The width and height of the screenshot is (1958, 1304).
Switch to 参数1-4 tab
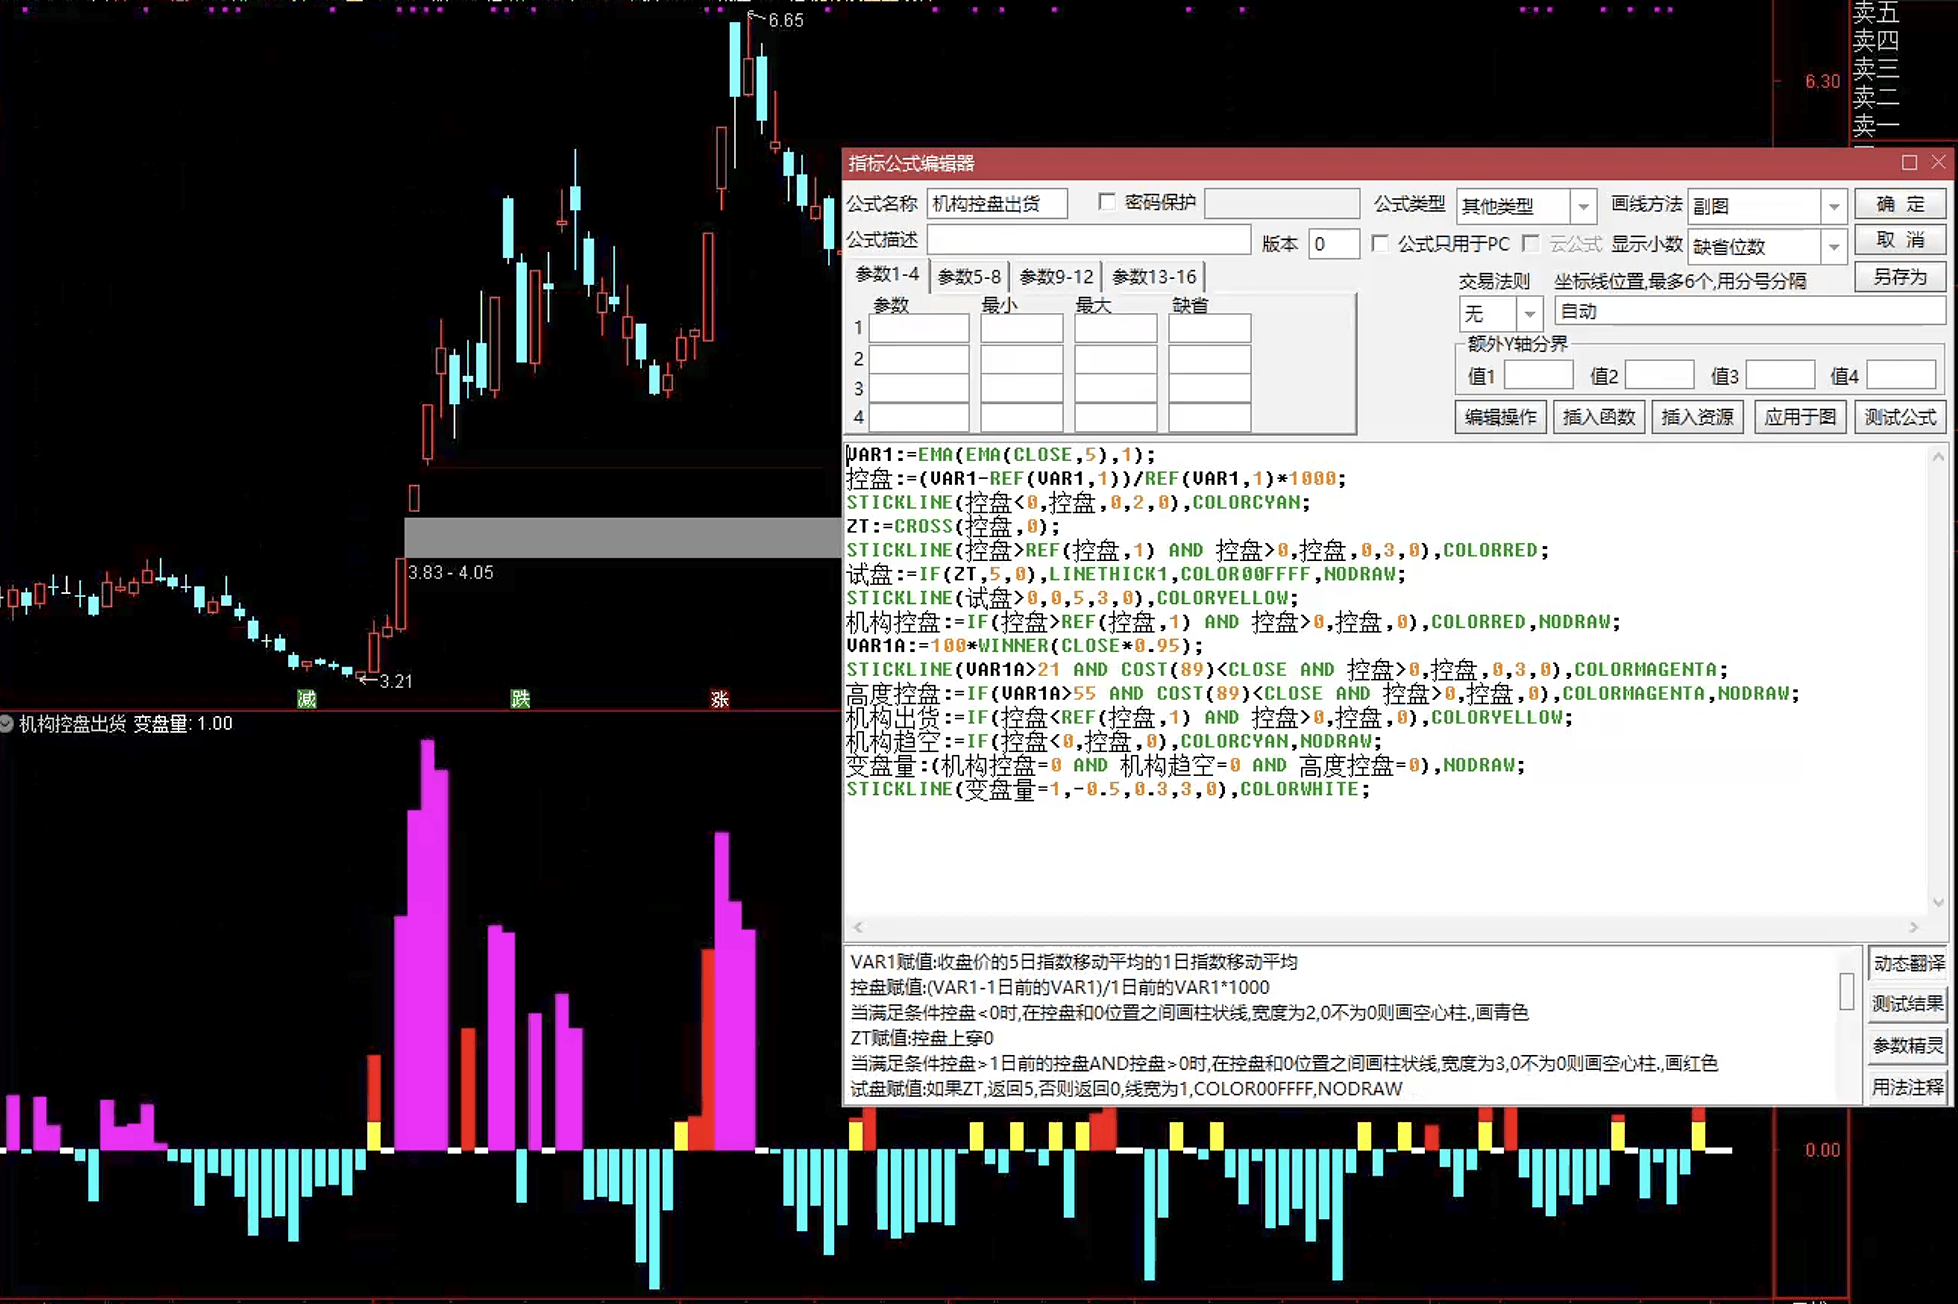click(887, 275)
